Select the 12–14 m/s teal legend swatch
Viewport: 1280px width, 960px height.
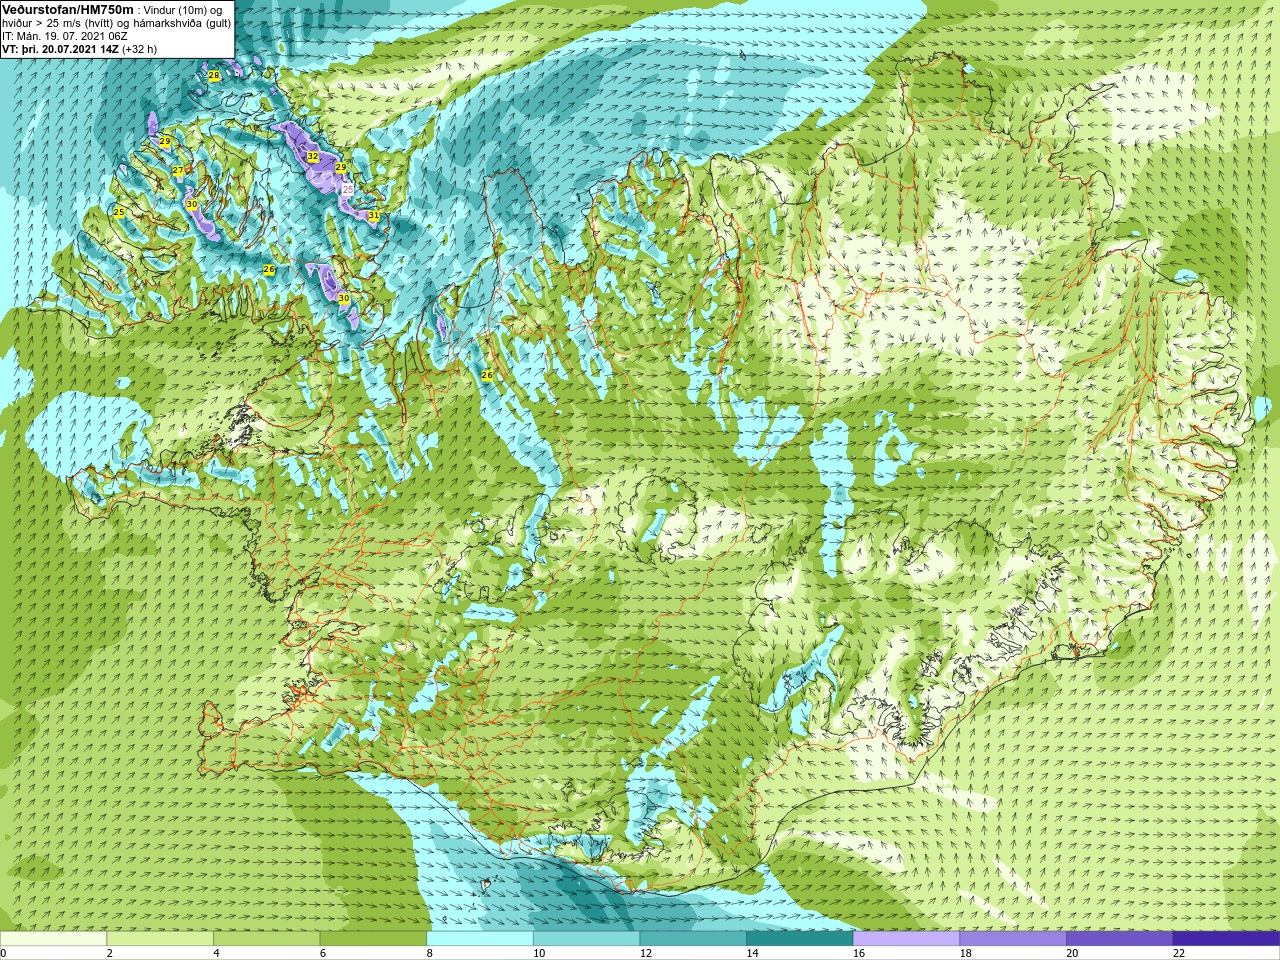(693, 939)
